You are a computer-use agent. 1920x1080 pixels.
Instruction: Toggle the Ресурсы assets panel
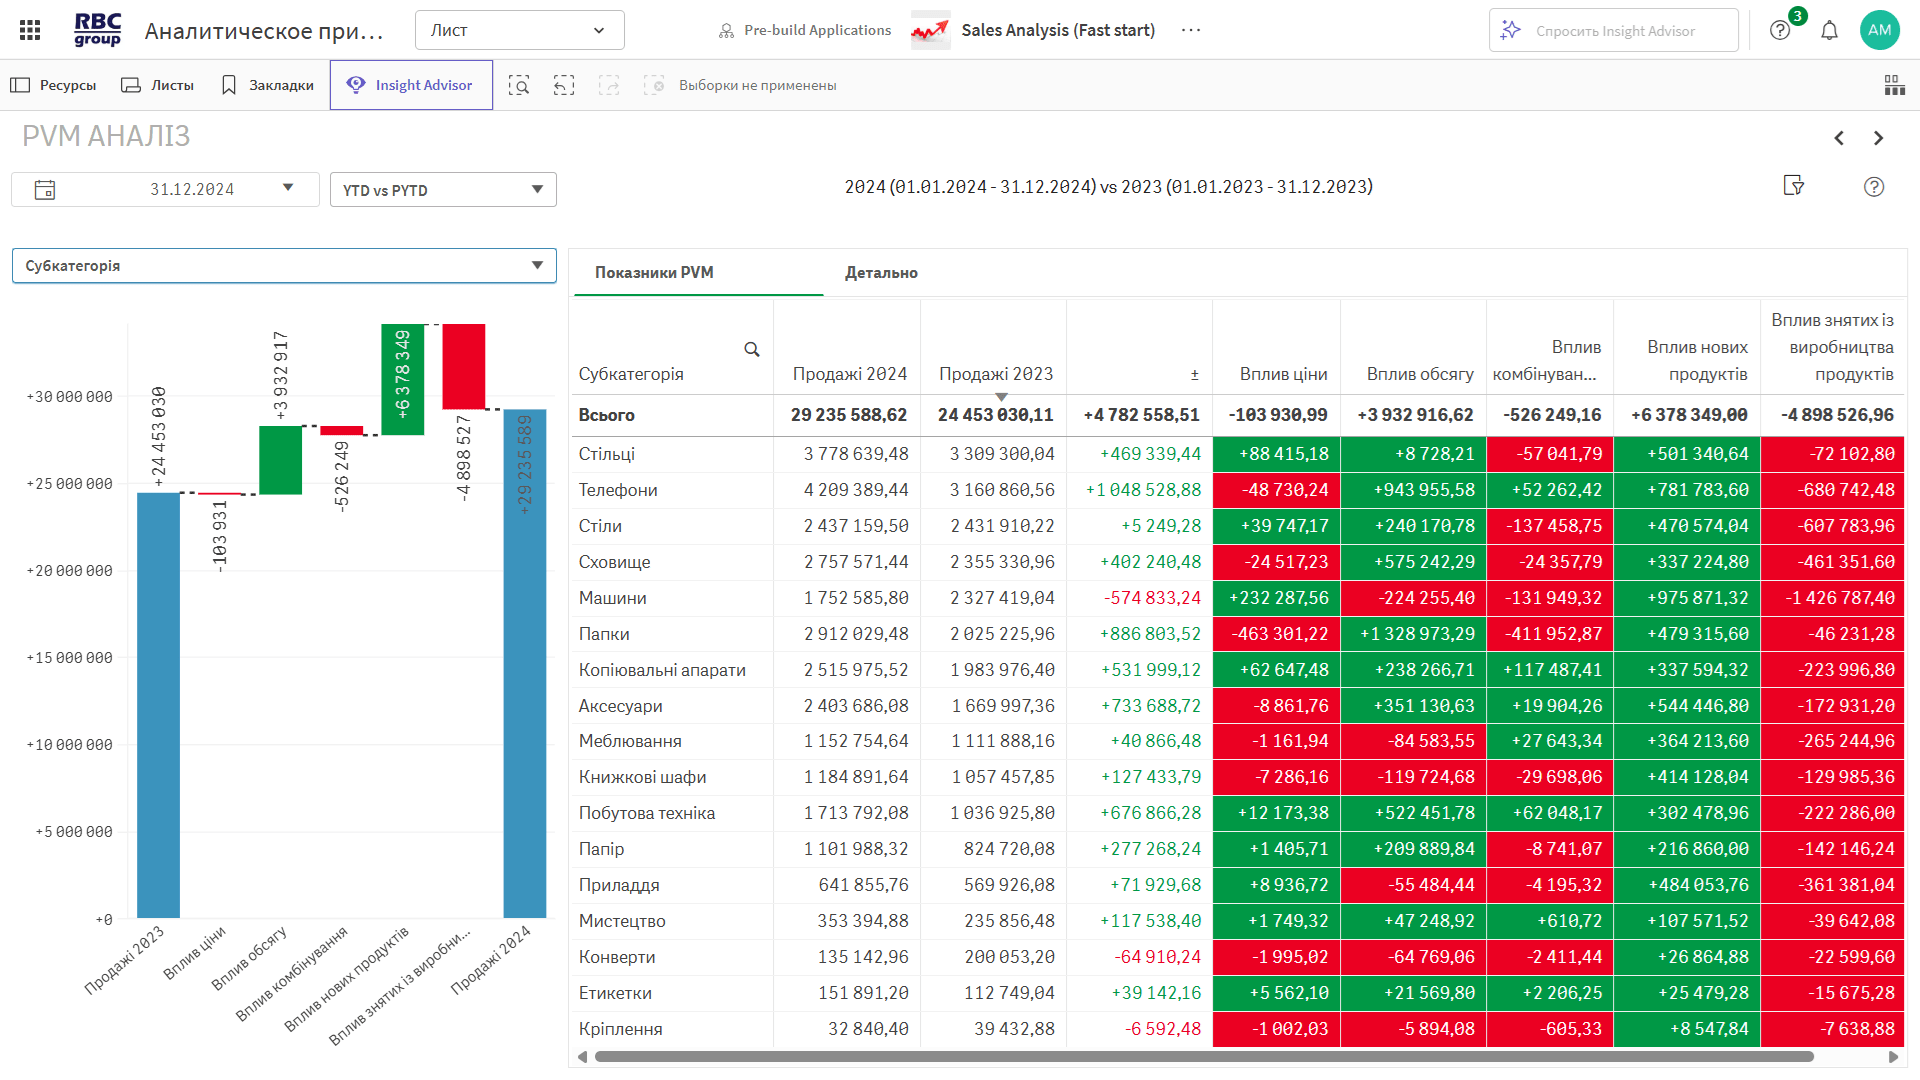(54, 85)
